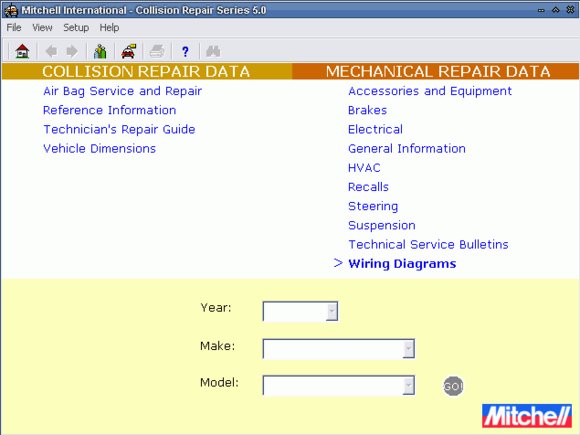Open Accessories and Equipment link
The image size is (580, 435).
[430, 91]
